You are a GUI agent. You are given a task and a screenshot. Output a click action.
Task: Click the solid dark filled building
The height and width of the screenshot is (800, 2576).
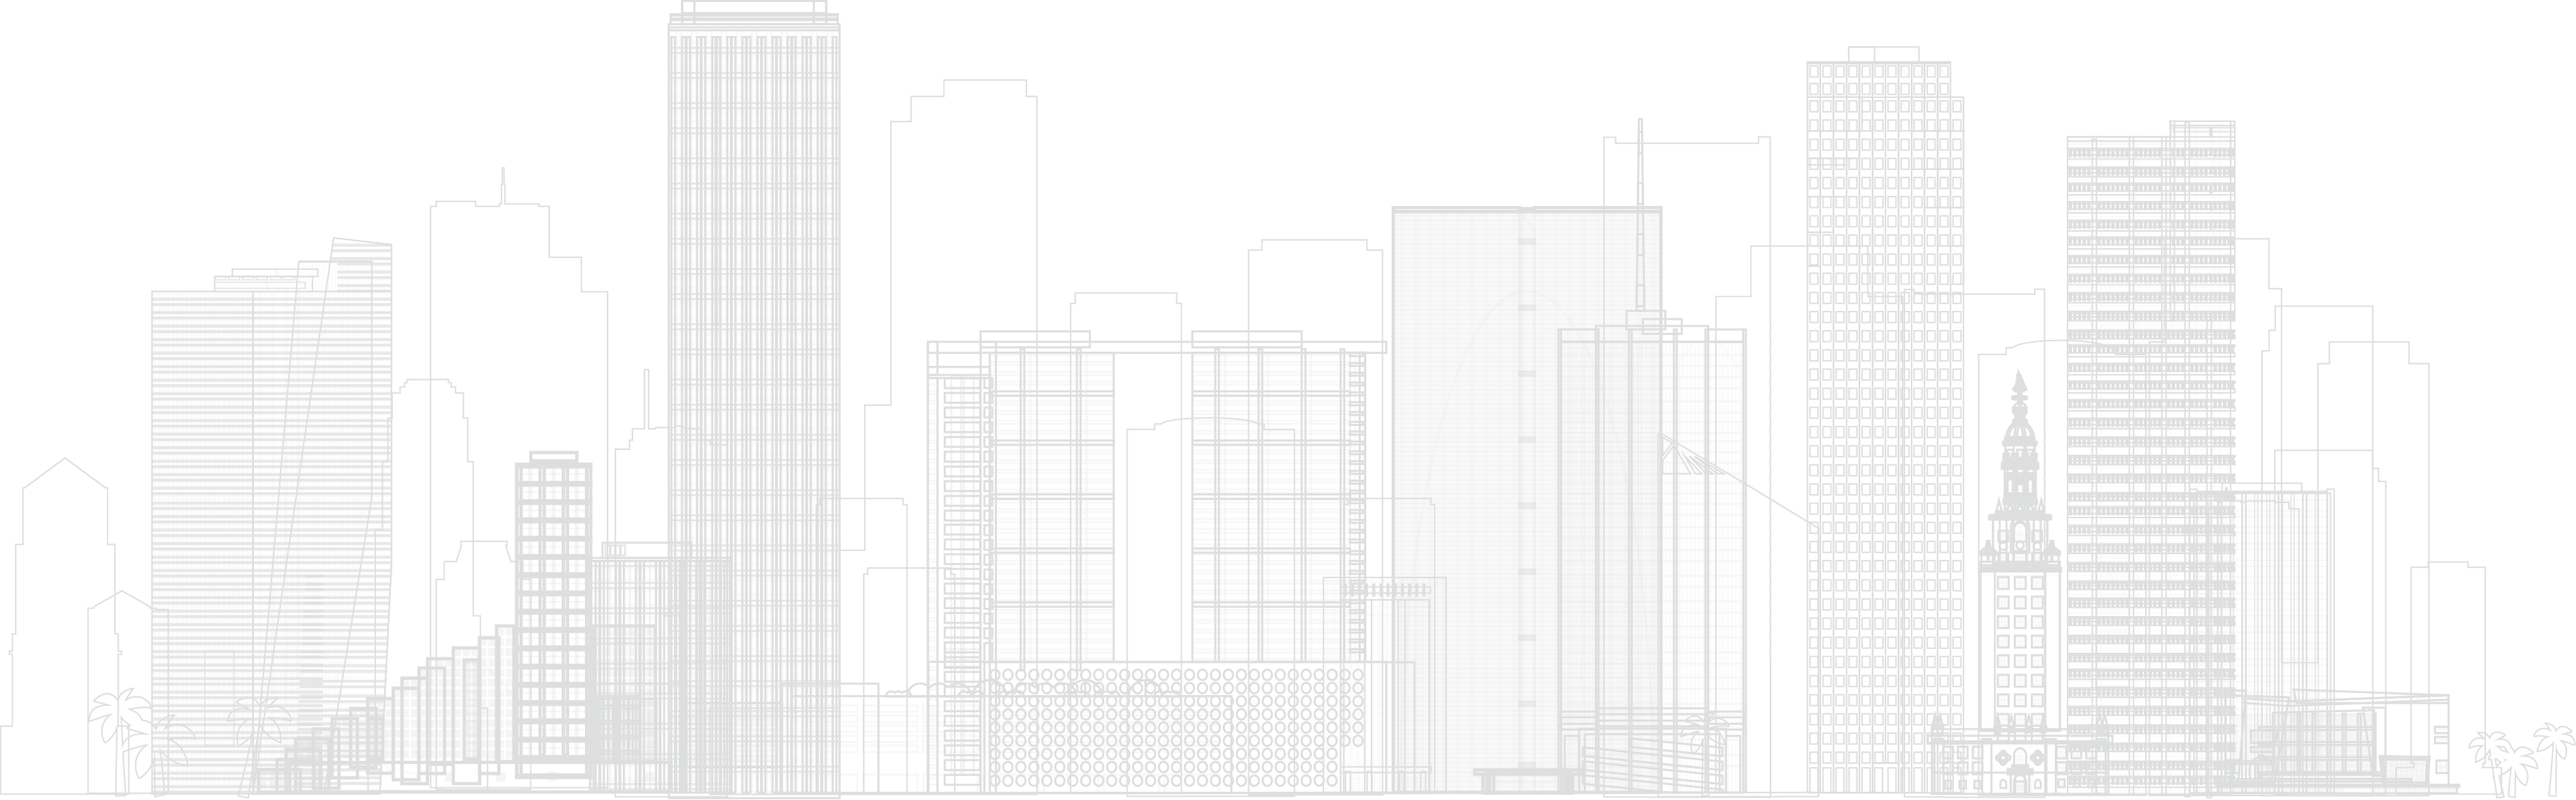click(x=1526, y=500)
